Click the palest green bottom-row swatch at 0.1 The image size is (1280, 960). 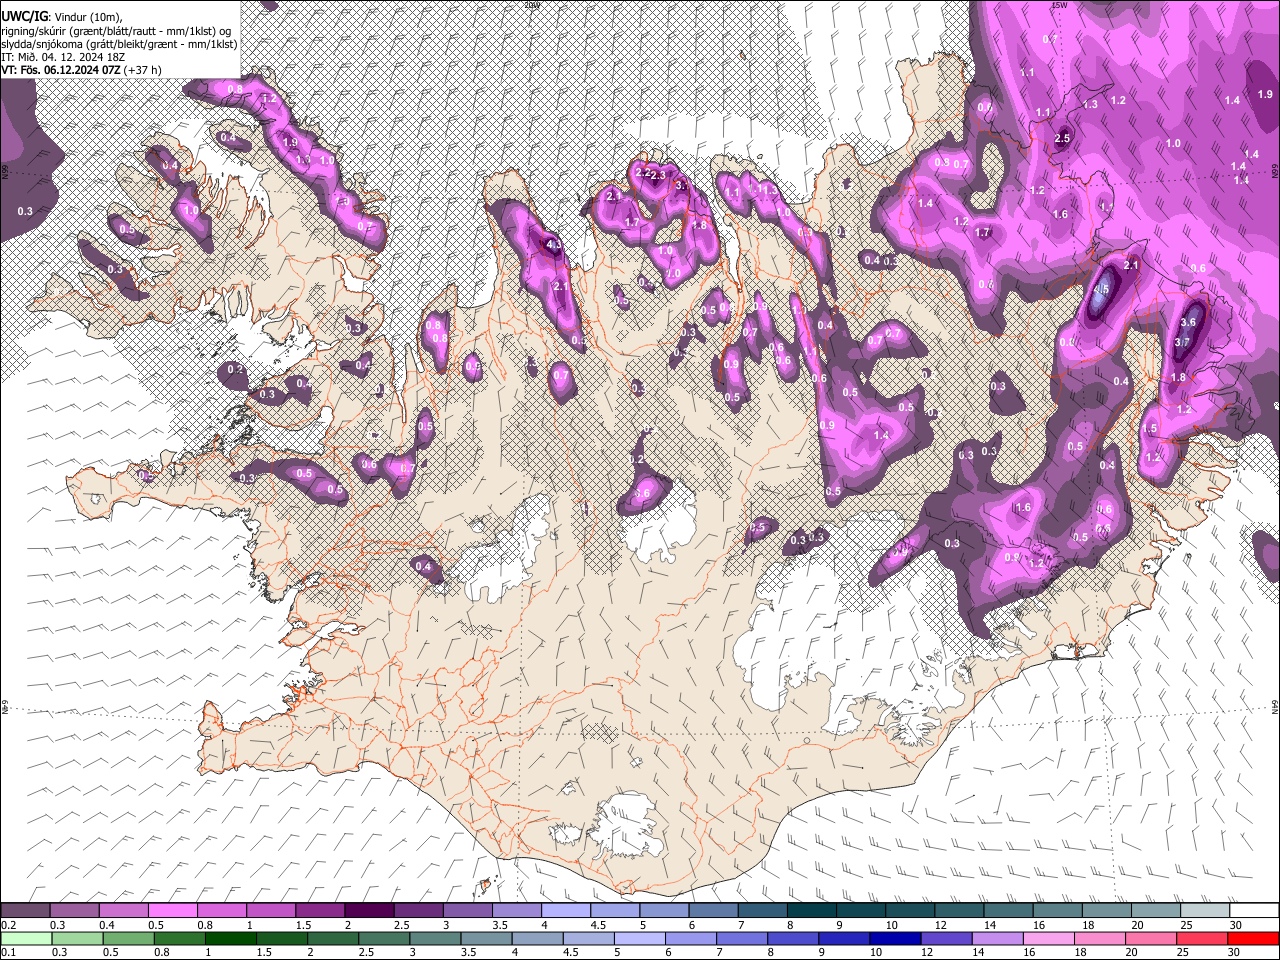pyautogui.click(x=25, y=938)
